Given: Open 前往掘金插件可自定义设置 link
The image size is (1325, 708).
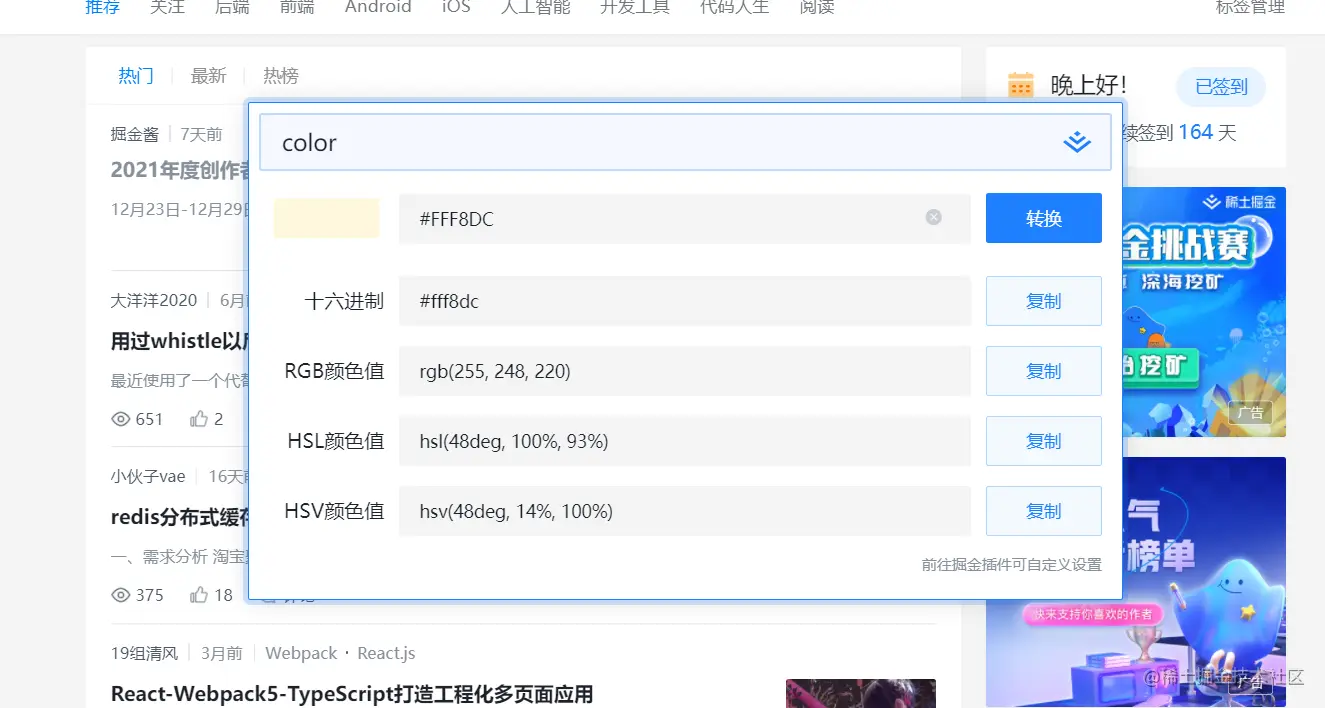Looking at the screenshot, I should click(x=1011, y=565).
